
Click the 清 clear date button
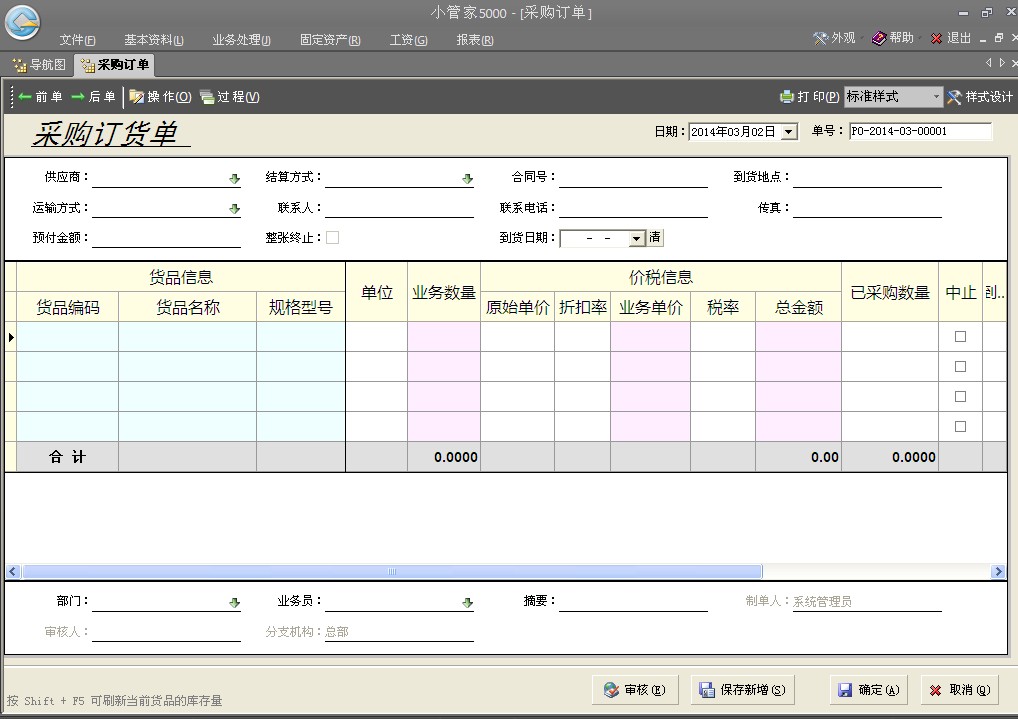[655, 238]
